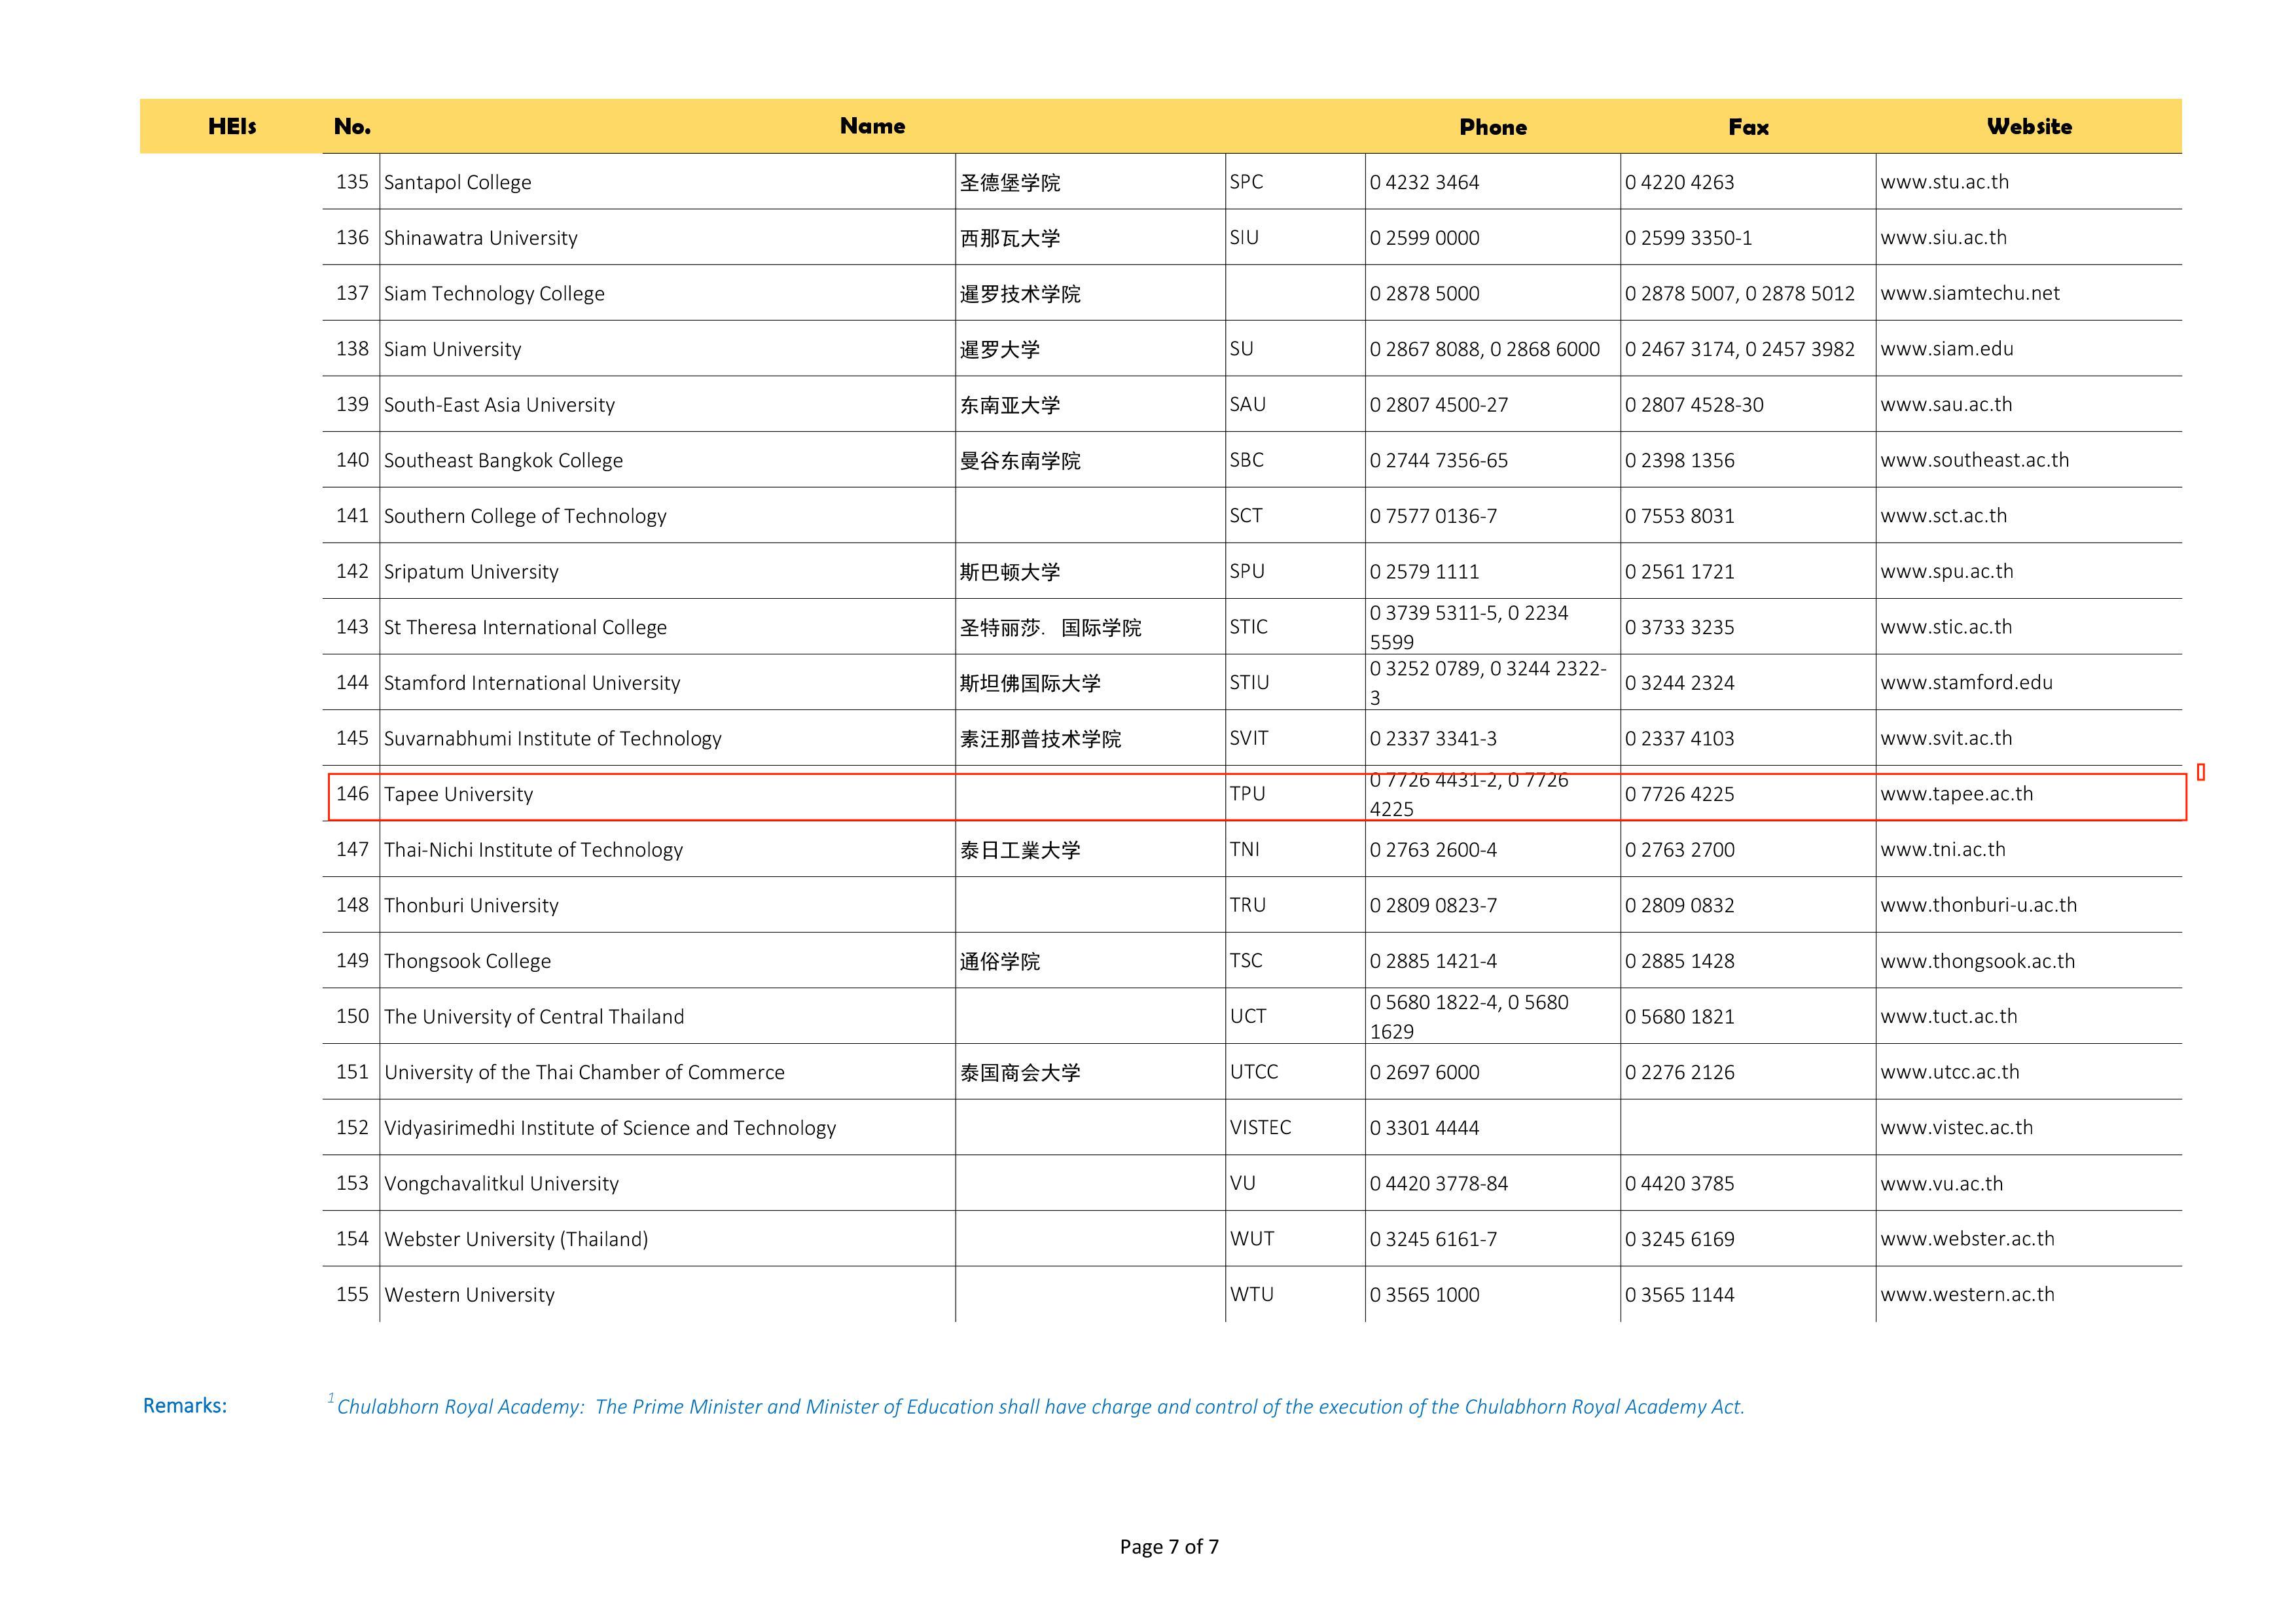
Task: Click fax number 0 3565 1144
Action: [x=1679, y=1295]
